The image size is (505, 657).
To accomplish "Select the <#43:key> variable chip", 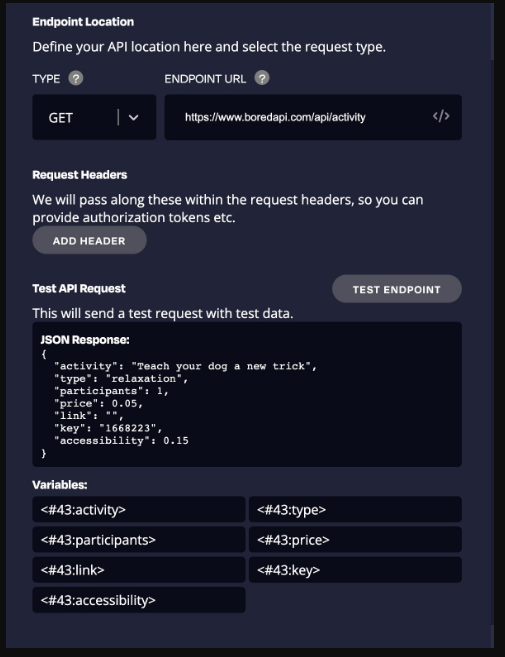I will pos(355,570).
